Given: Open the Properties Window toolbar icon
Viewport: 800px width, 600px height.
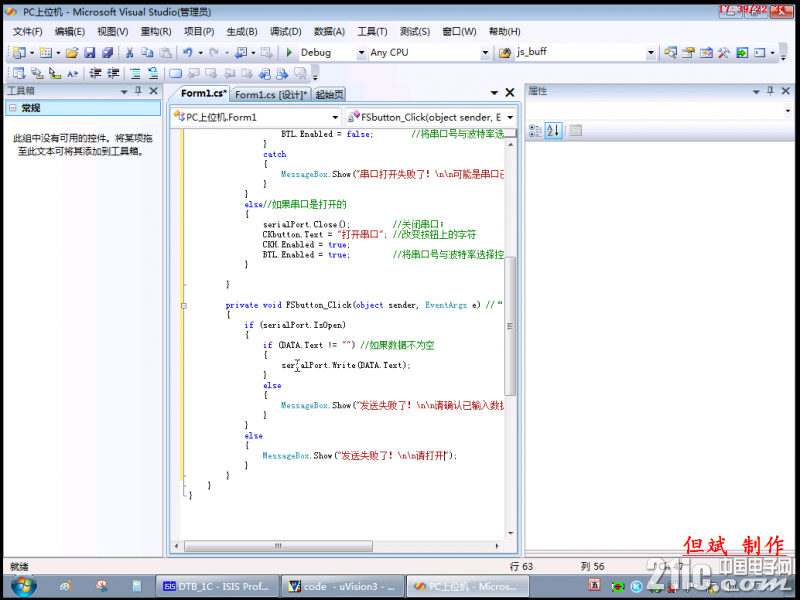Looking at the screenshot, I should click(x=688, y=53).
